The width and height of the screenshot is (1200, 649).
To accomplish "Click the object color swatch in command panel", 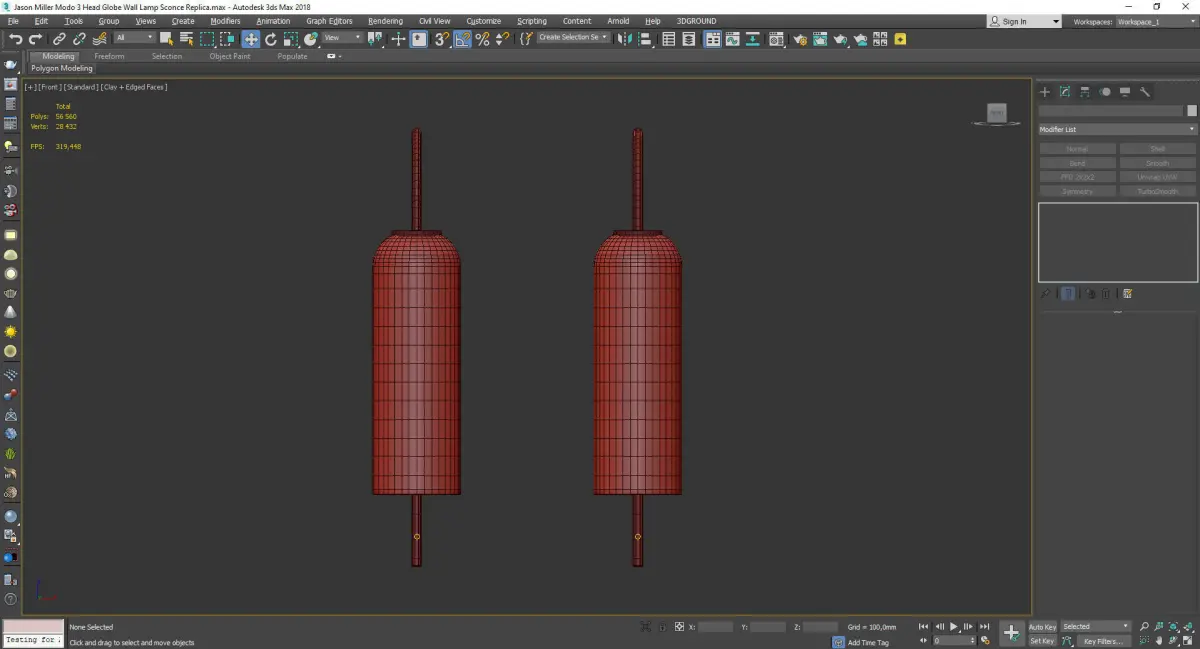I will tap(1191, 111).
